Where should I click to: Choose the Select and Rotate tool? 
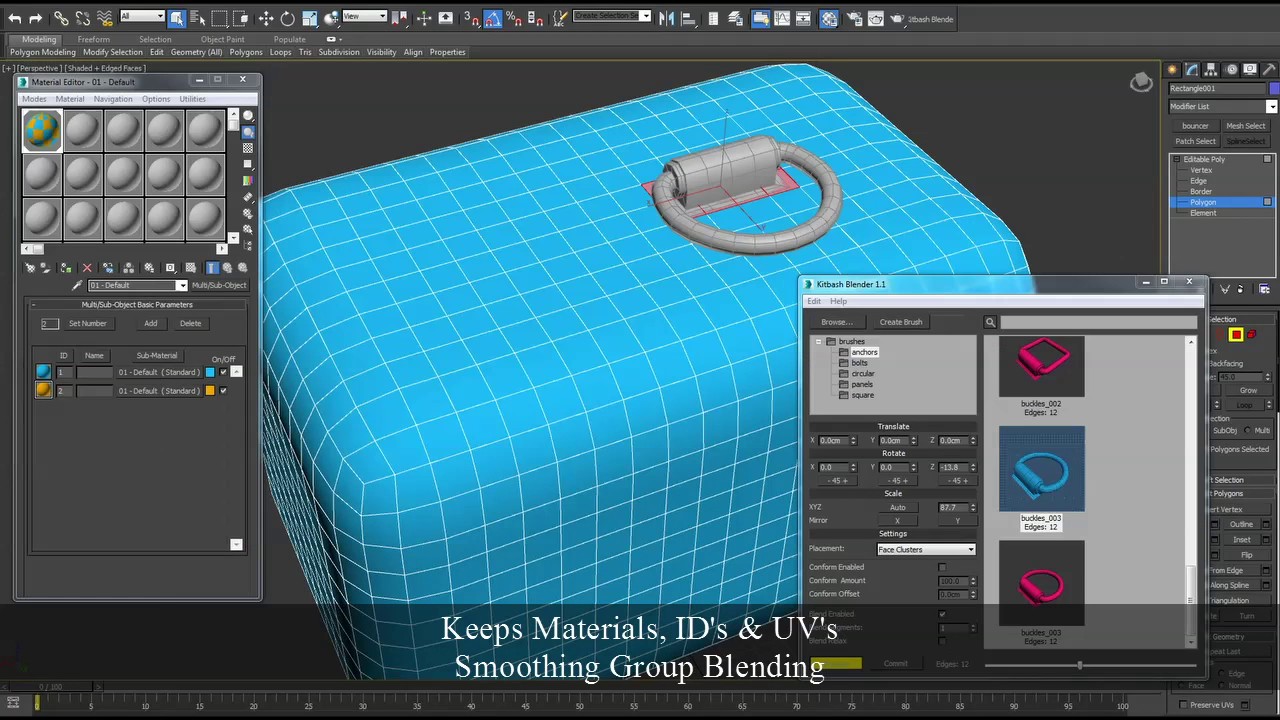pyautogui.click(x=287, y=18)
